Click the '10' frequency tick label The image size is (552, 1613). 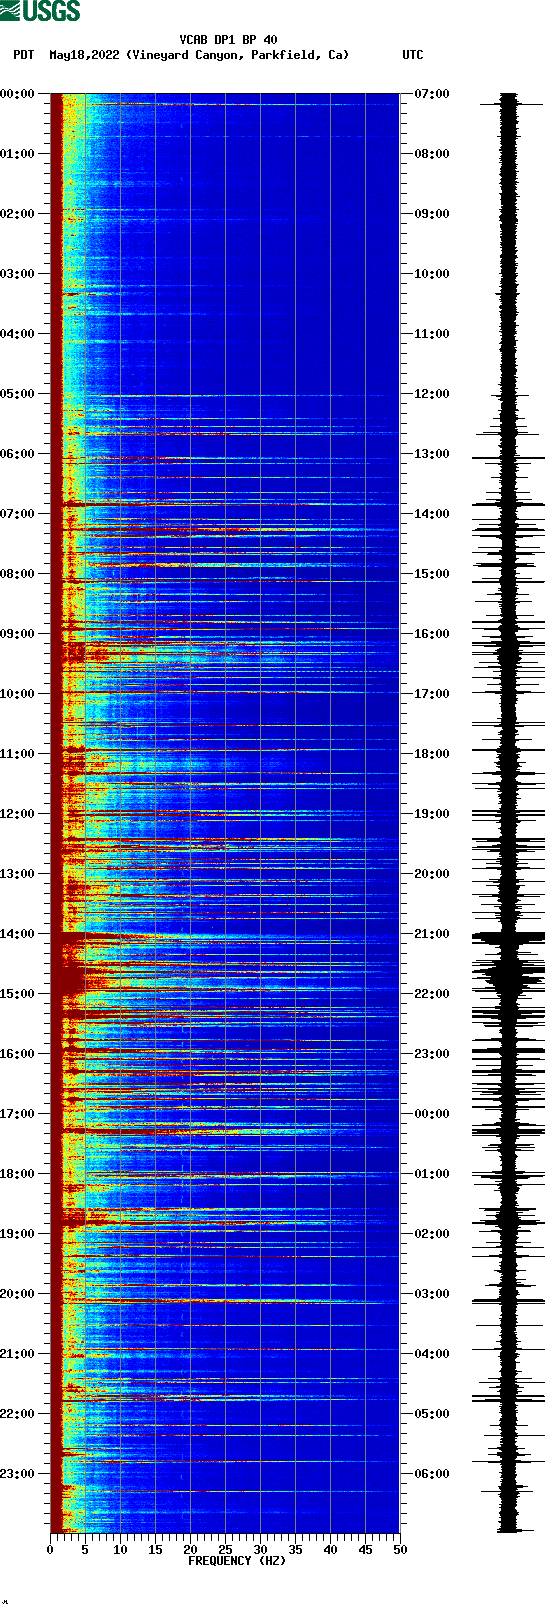[x=120, y=1550]
